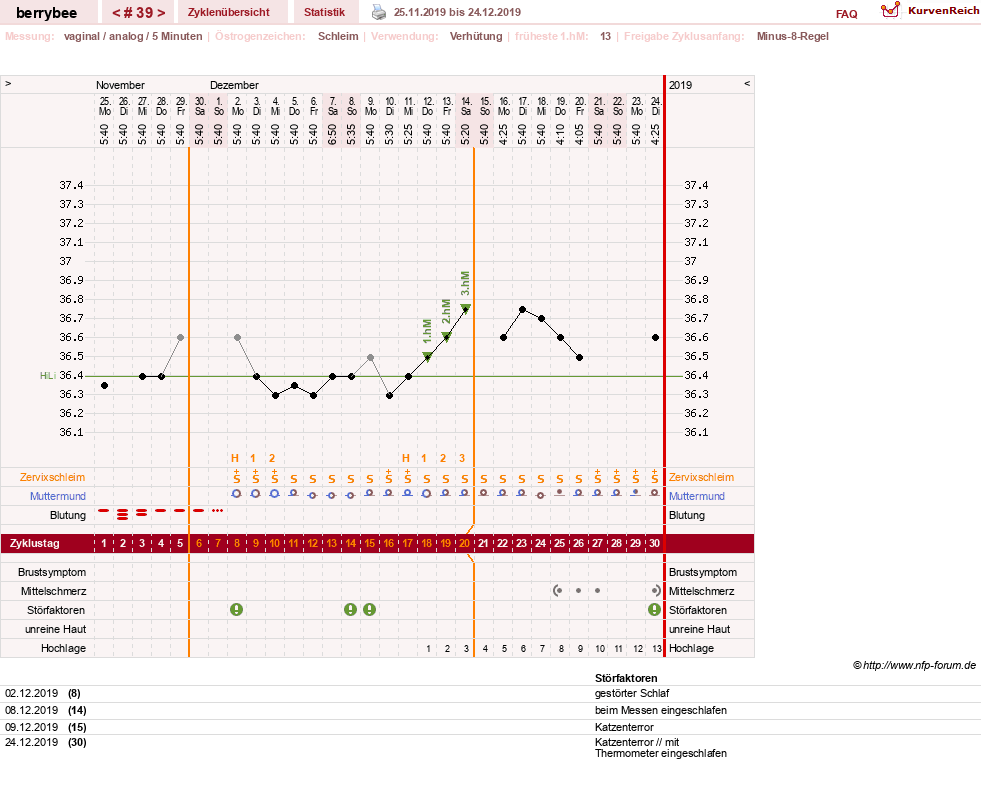This screenshot has height=791, width=981.
Task: Click the printer icon
Action: [379, 12]
